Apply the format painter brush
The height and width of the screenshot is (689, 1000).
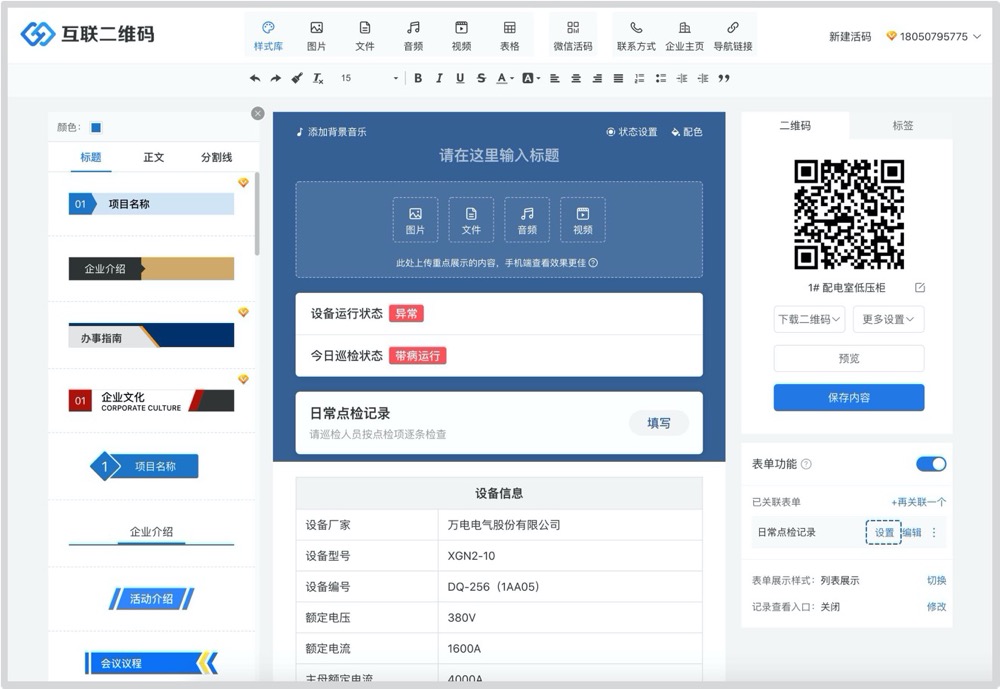[297, 78]
